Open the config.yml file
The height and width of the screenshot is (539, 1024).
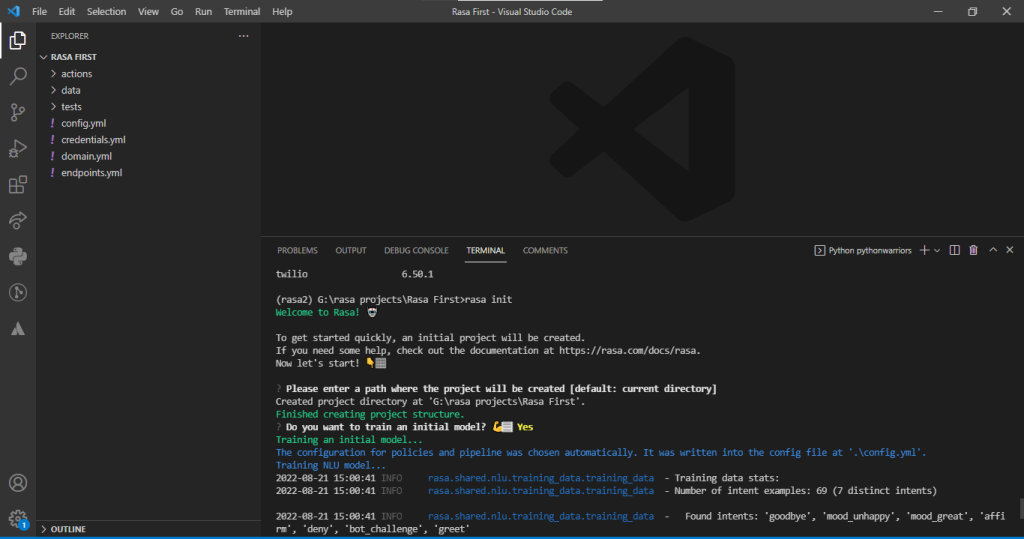(83, 123)
